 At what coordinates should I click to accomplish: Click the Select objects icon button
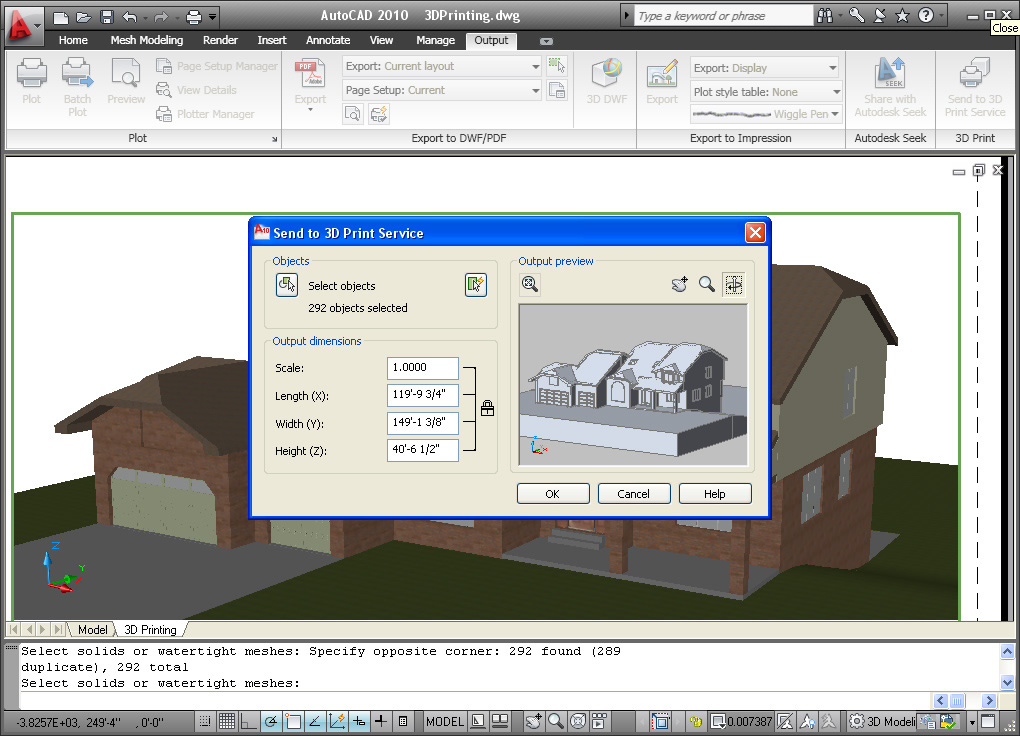point(287,285)
